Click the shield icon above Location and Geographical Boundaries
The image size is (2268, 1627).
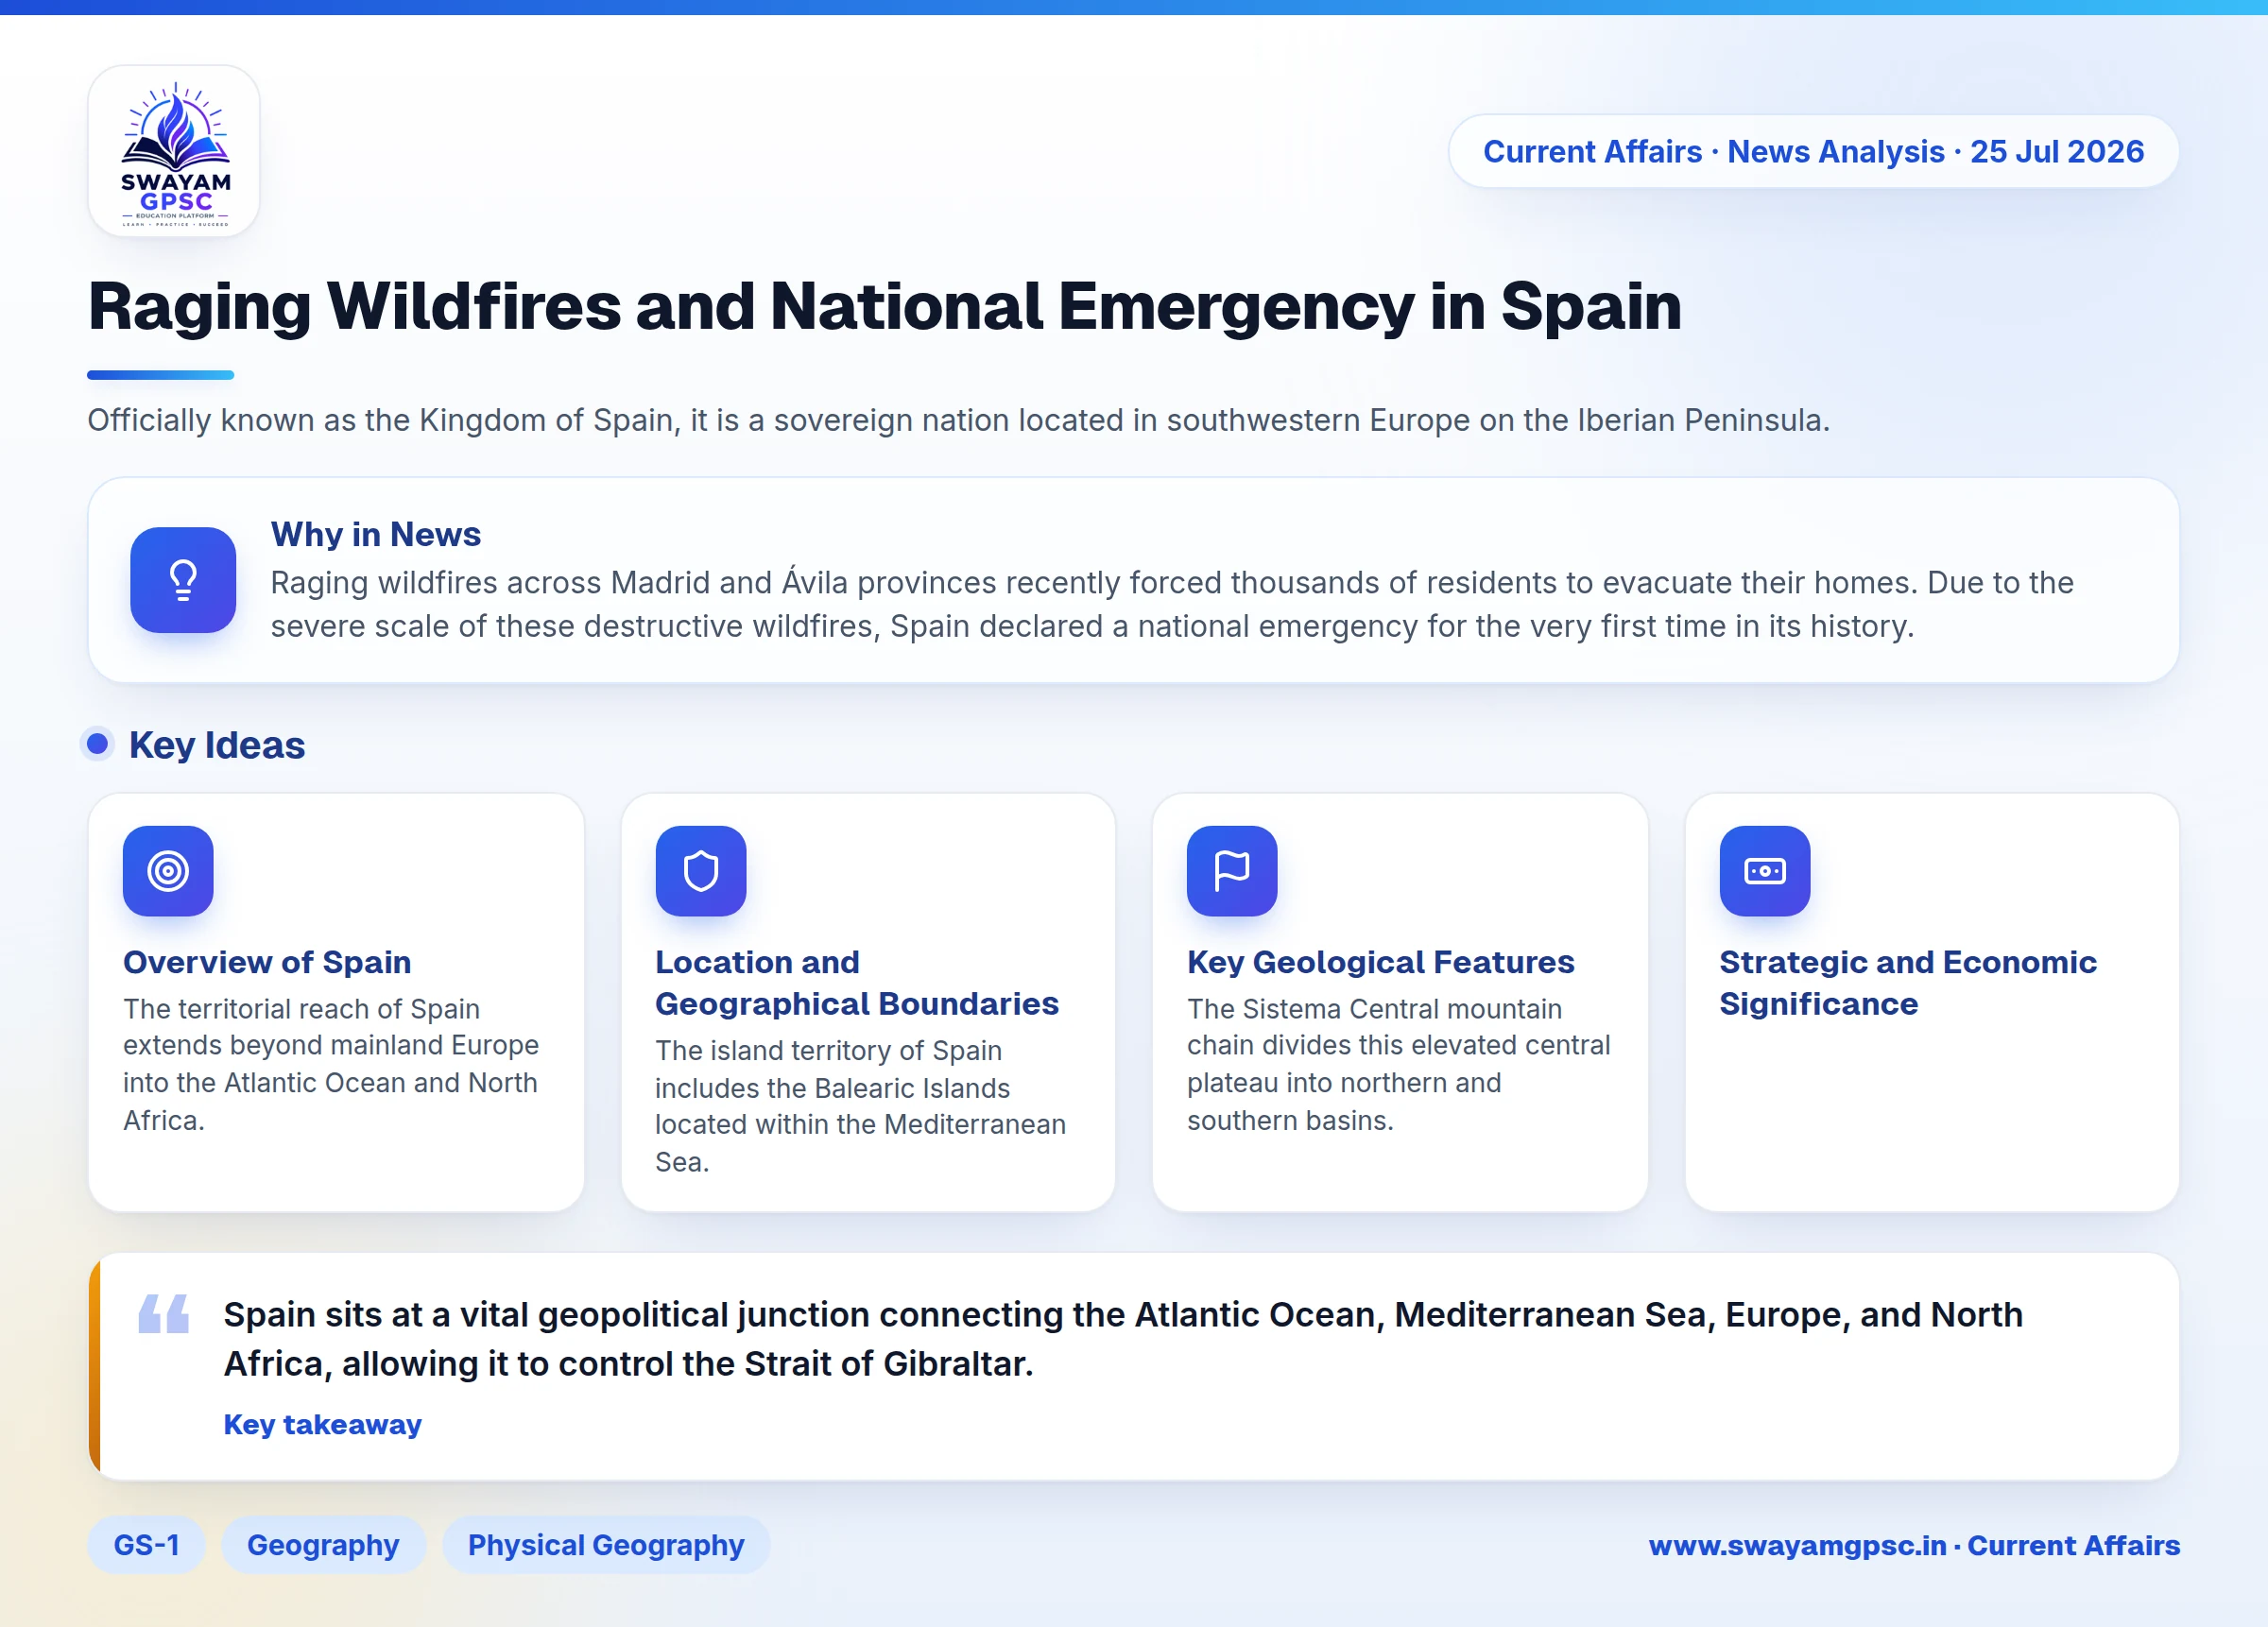[x=701, y=871]
